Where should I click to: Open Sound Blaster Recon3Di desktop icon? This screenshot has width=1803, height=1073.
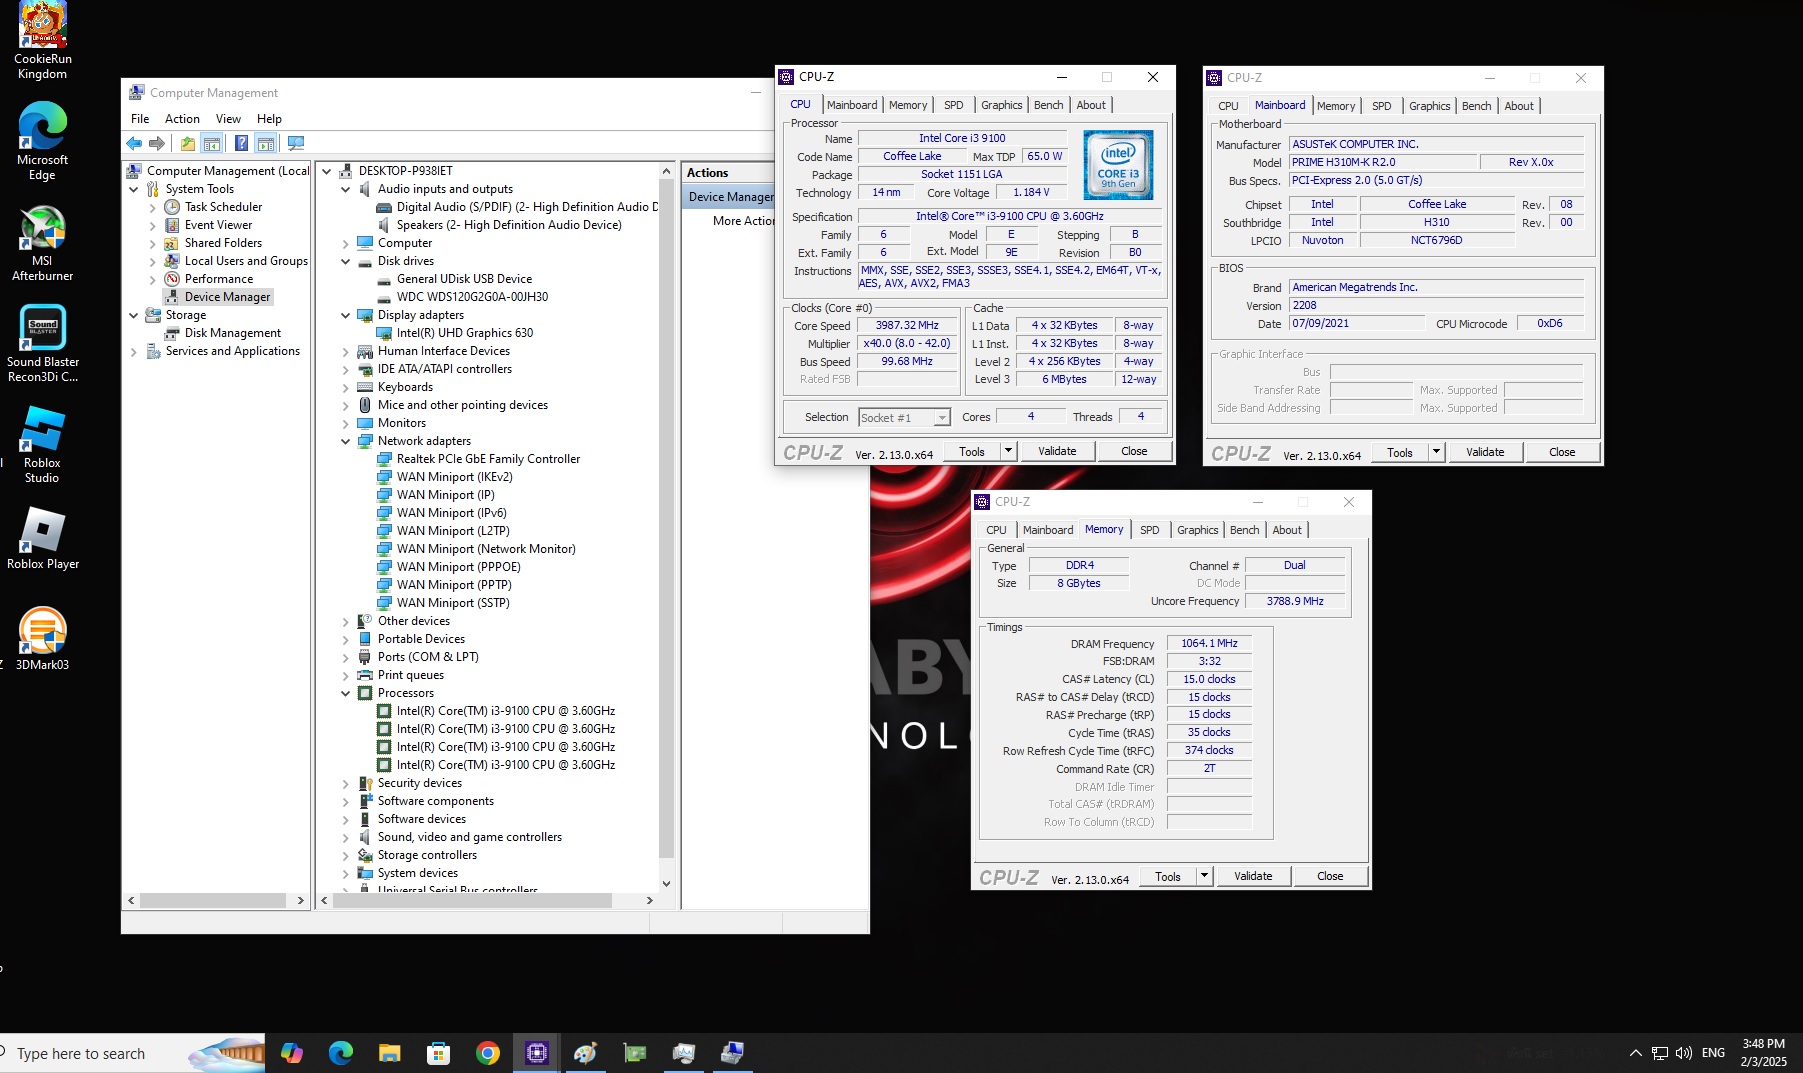[42, 344]
